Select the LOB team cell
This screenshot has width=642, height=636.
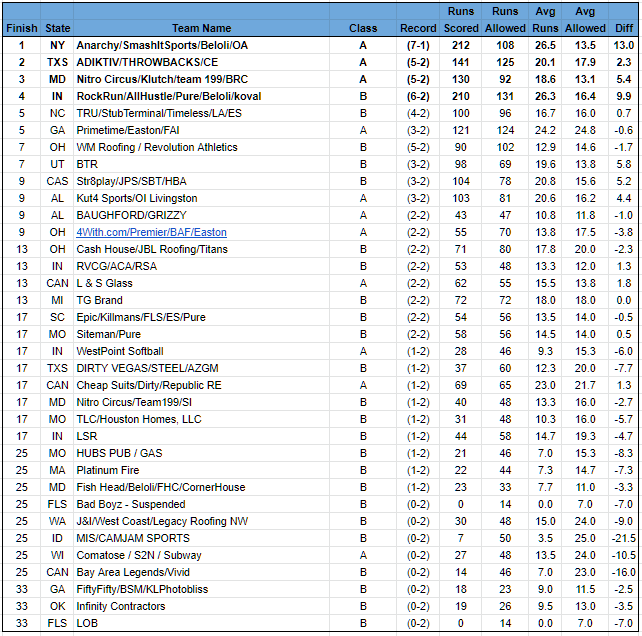click(201, 623)
